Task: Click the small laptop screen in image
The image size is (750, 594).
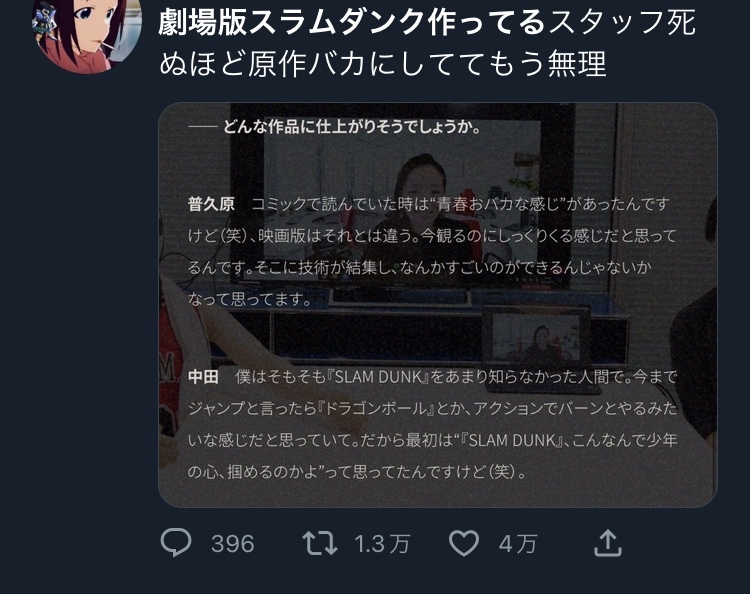Action: [x=536, y=338]
